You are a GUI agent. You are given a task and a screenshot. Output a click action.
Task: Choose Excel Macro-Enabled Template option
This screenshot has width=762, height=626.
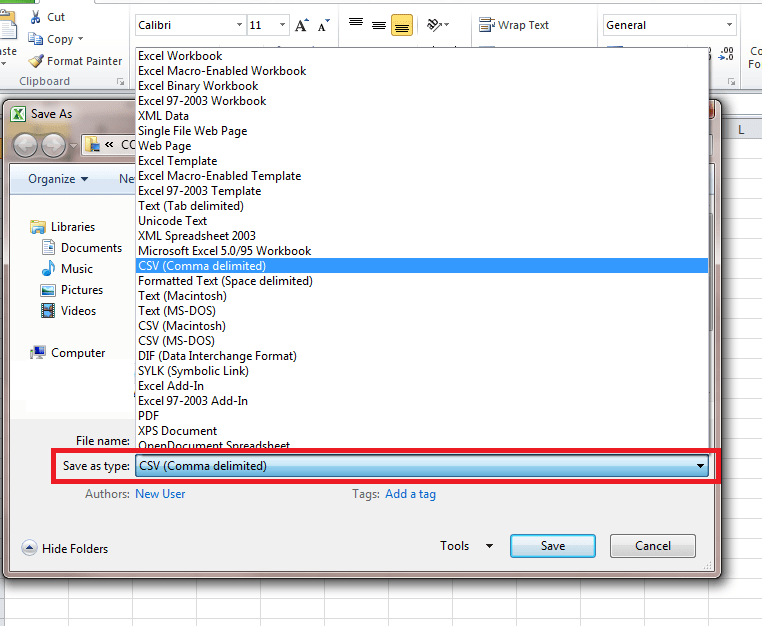point(421,176)
